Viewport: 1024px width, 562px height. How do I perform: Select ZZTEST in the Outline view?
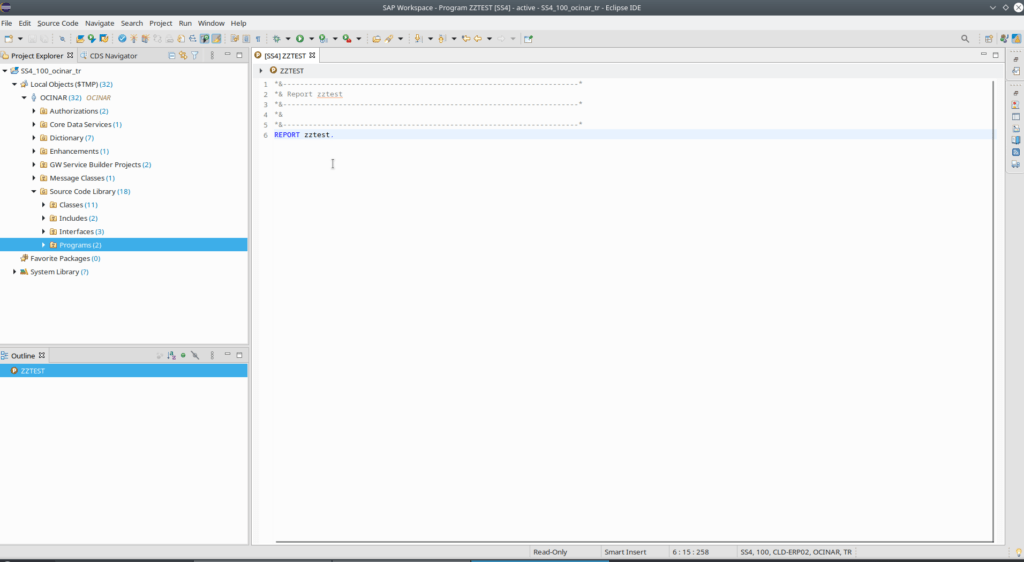pyautogui.click(x=123, y=371)
